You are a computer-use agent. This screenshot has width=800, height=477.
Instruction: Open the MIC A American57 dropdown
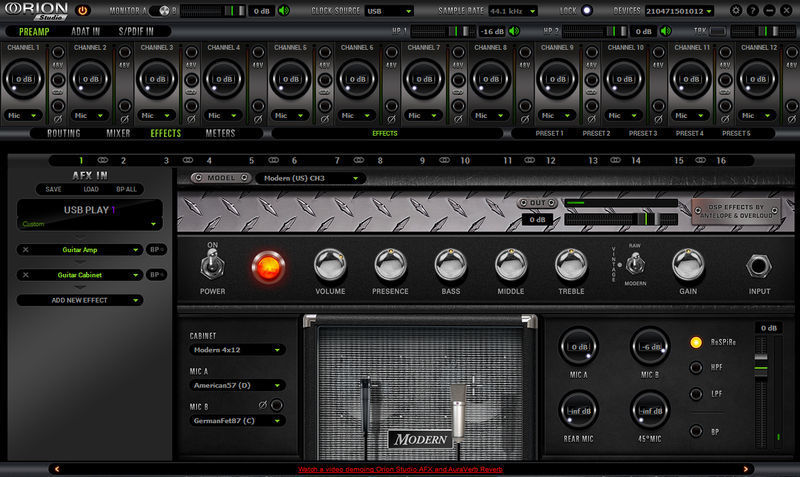[x=237, y=385]
